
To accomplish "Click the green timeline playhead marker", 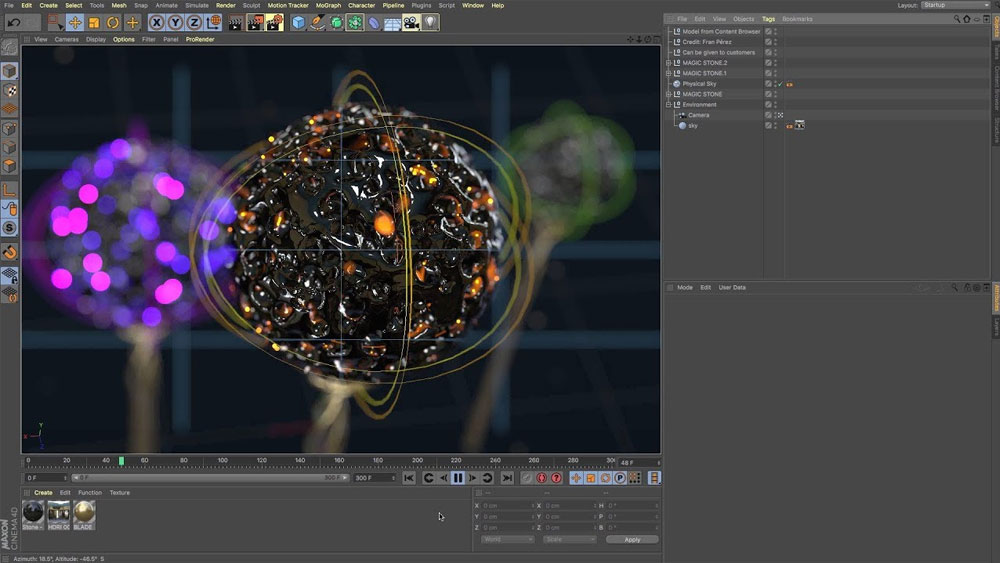I will point(121,460).
